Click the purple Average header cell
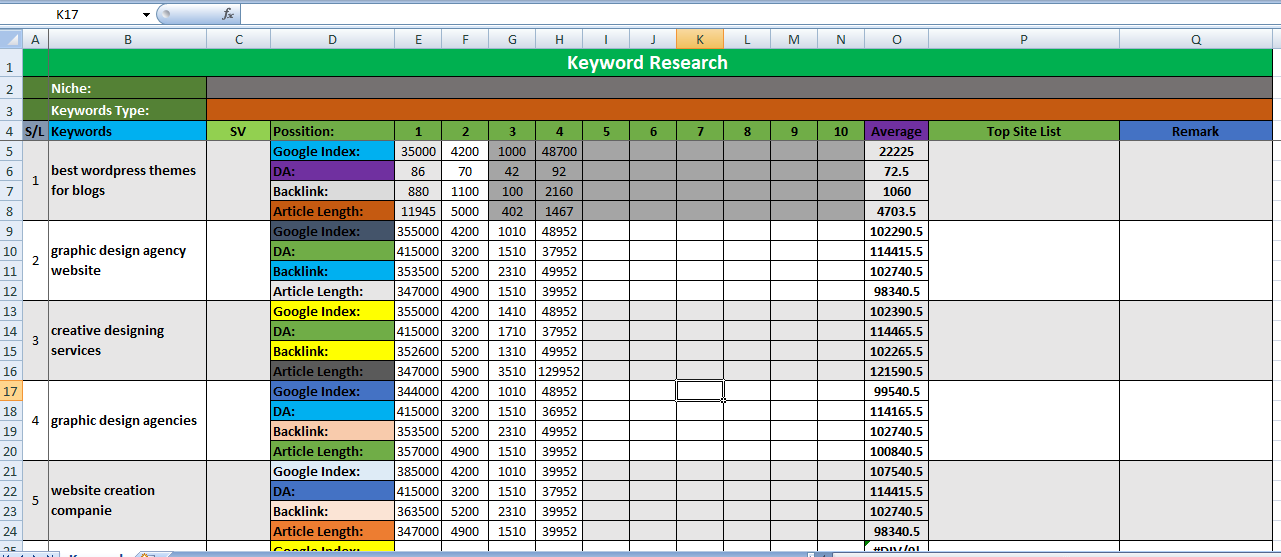1281x557 pixels. (x=896, y=131)
